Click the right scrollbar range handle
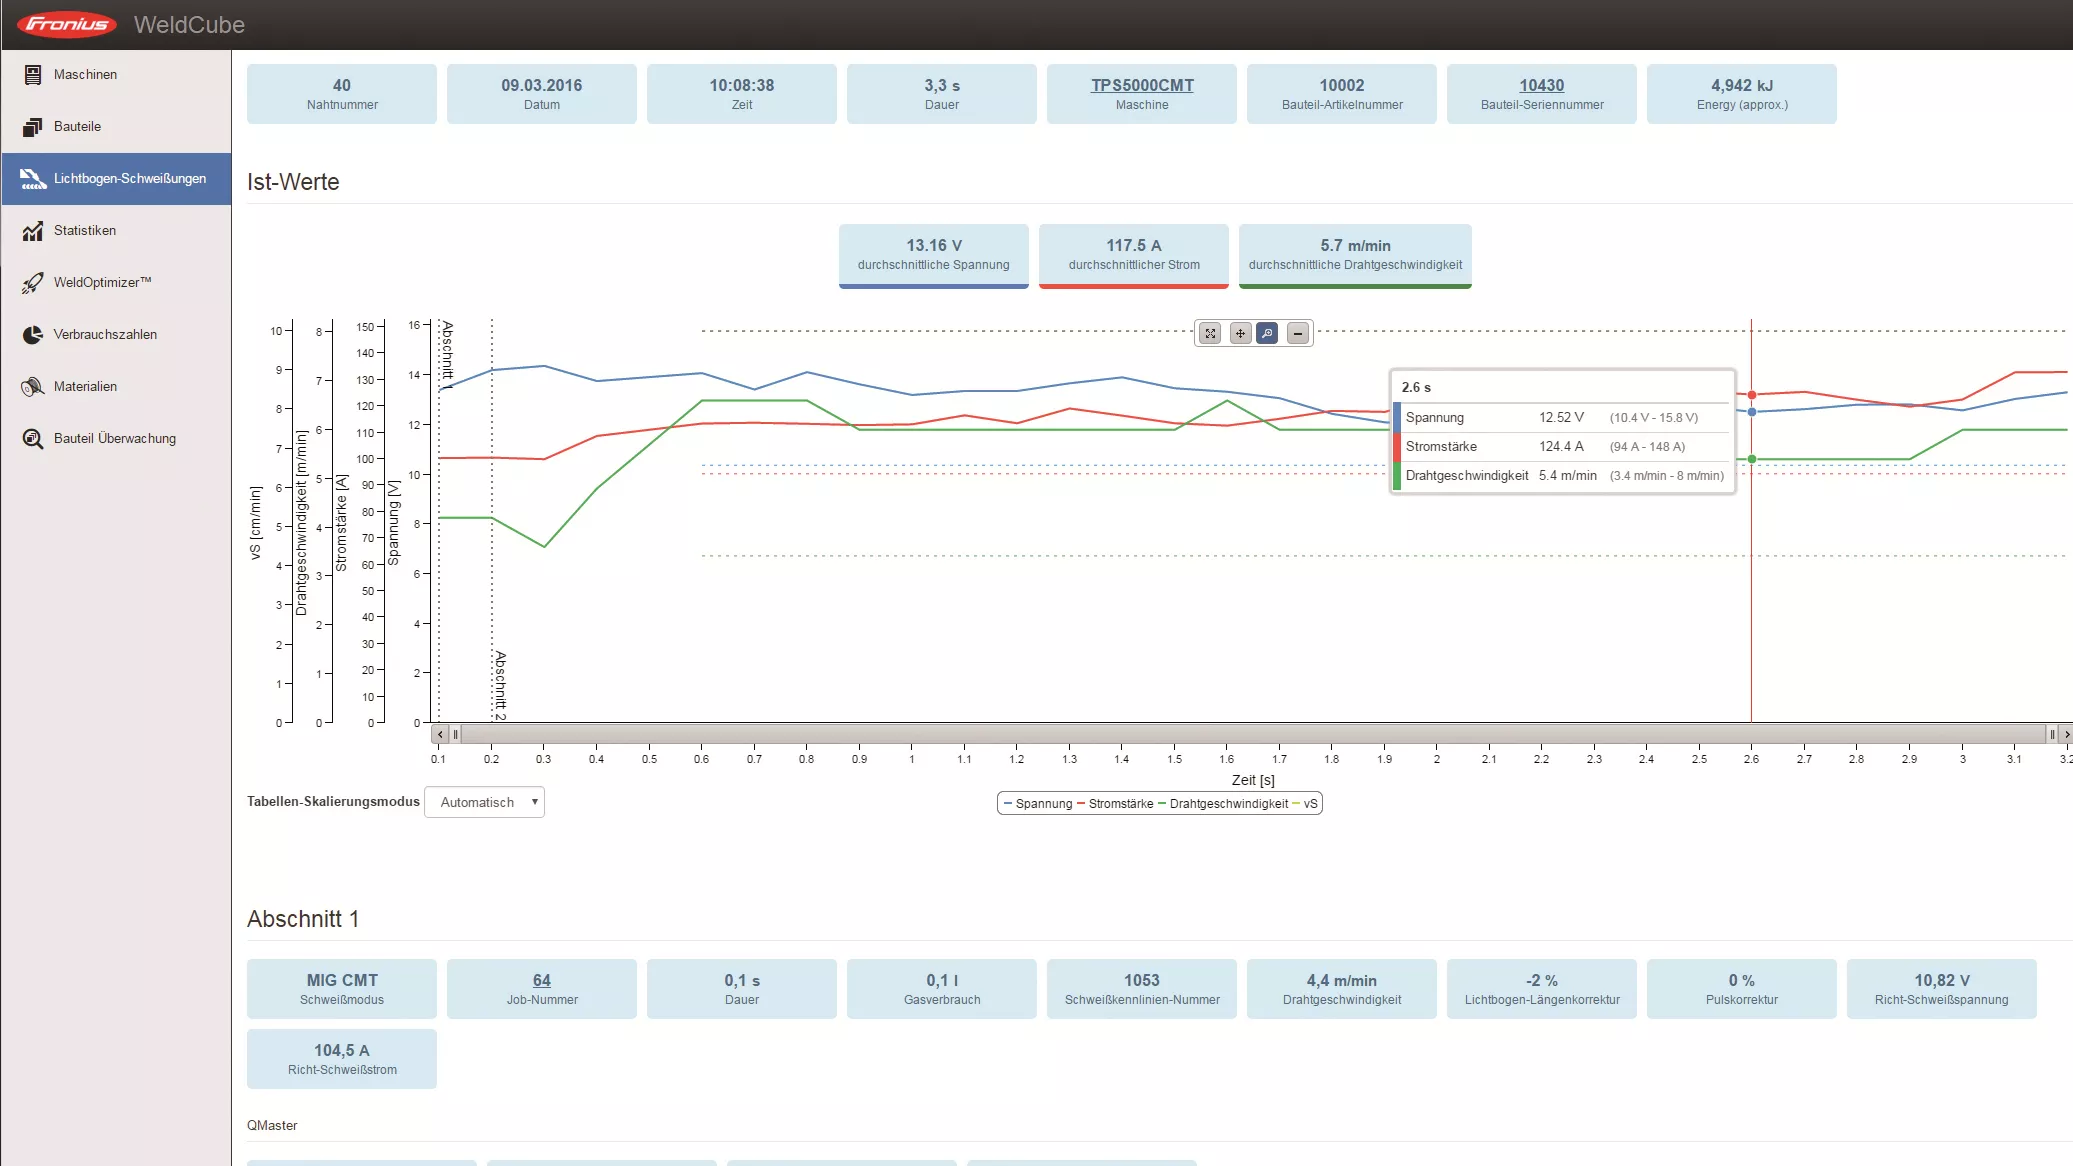Viewport: 2073px width, 1166px height. point(2052,734)
